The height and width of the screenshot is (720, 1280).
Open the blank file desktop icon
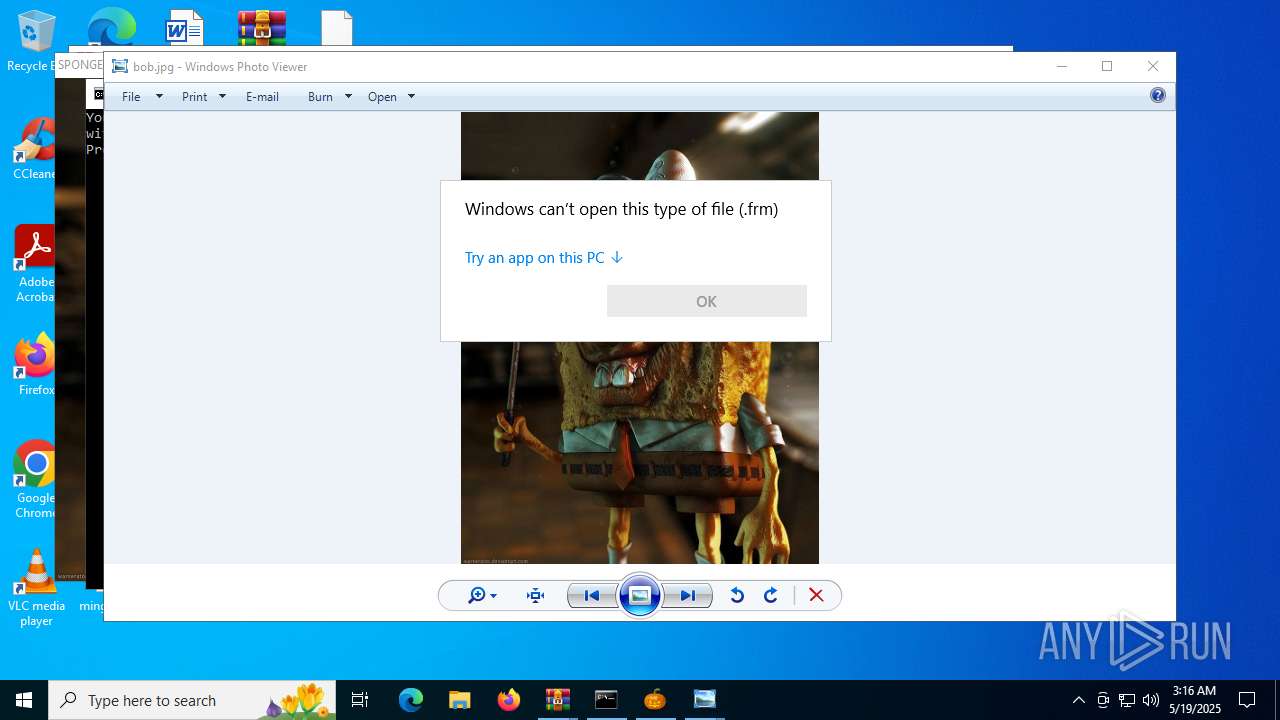point(337,27)
